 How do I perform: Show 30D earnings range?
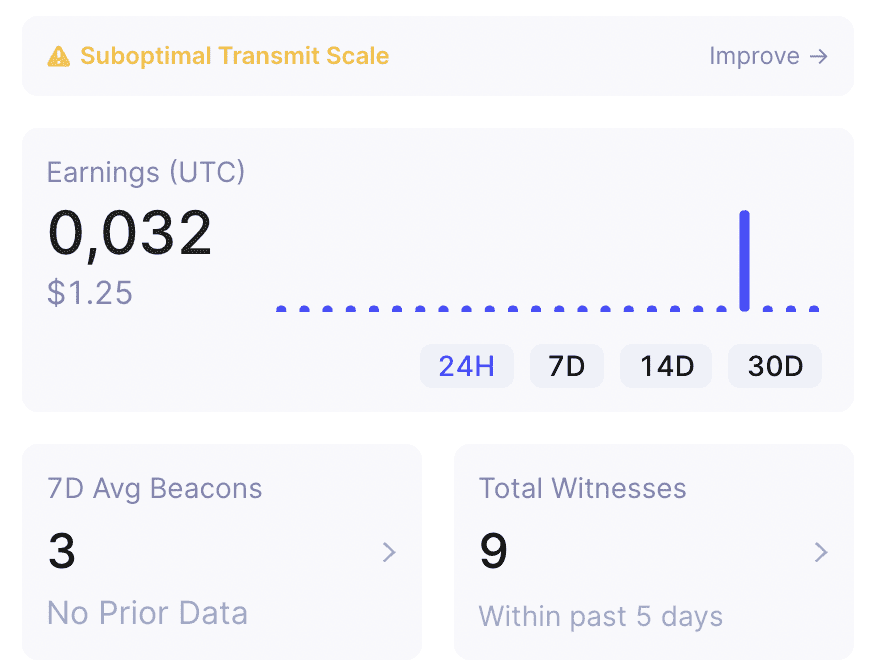pyautogui.click(x=775, y=366)
